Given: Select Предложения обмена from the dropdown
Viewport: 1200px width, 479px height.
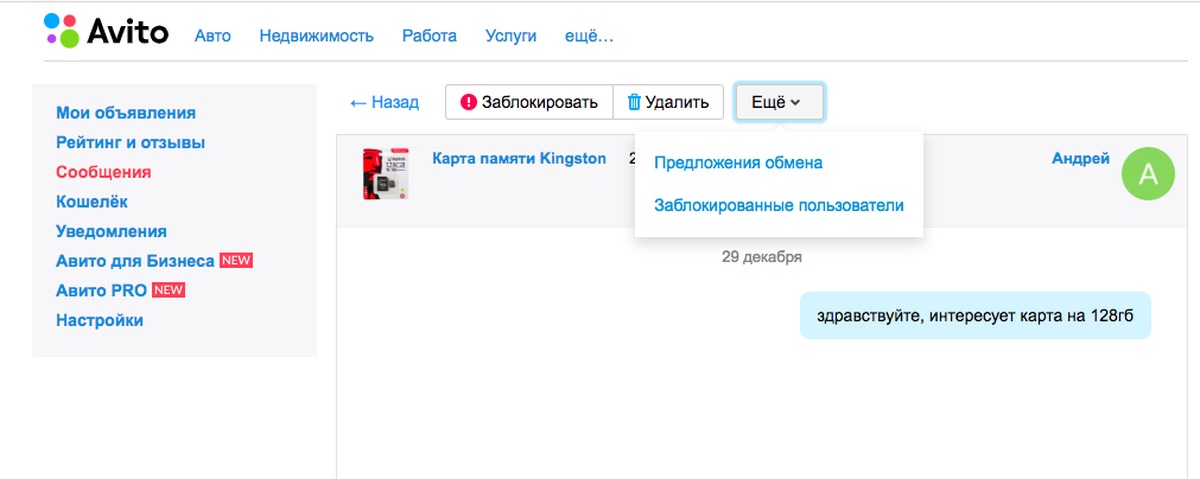Looking at the screenshot, I should pyautogui.click(x=738, y=163).
